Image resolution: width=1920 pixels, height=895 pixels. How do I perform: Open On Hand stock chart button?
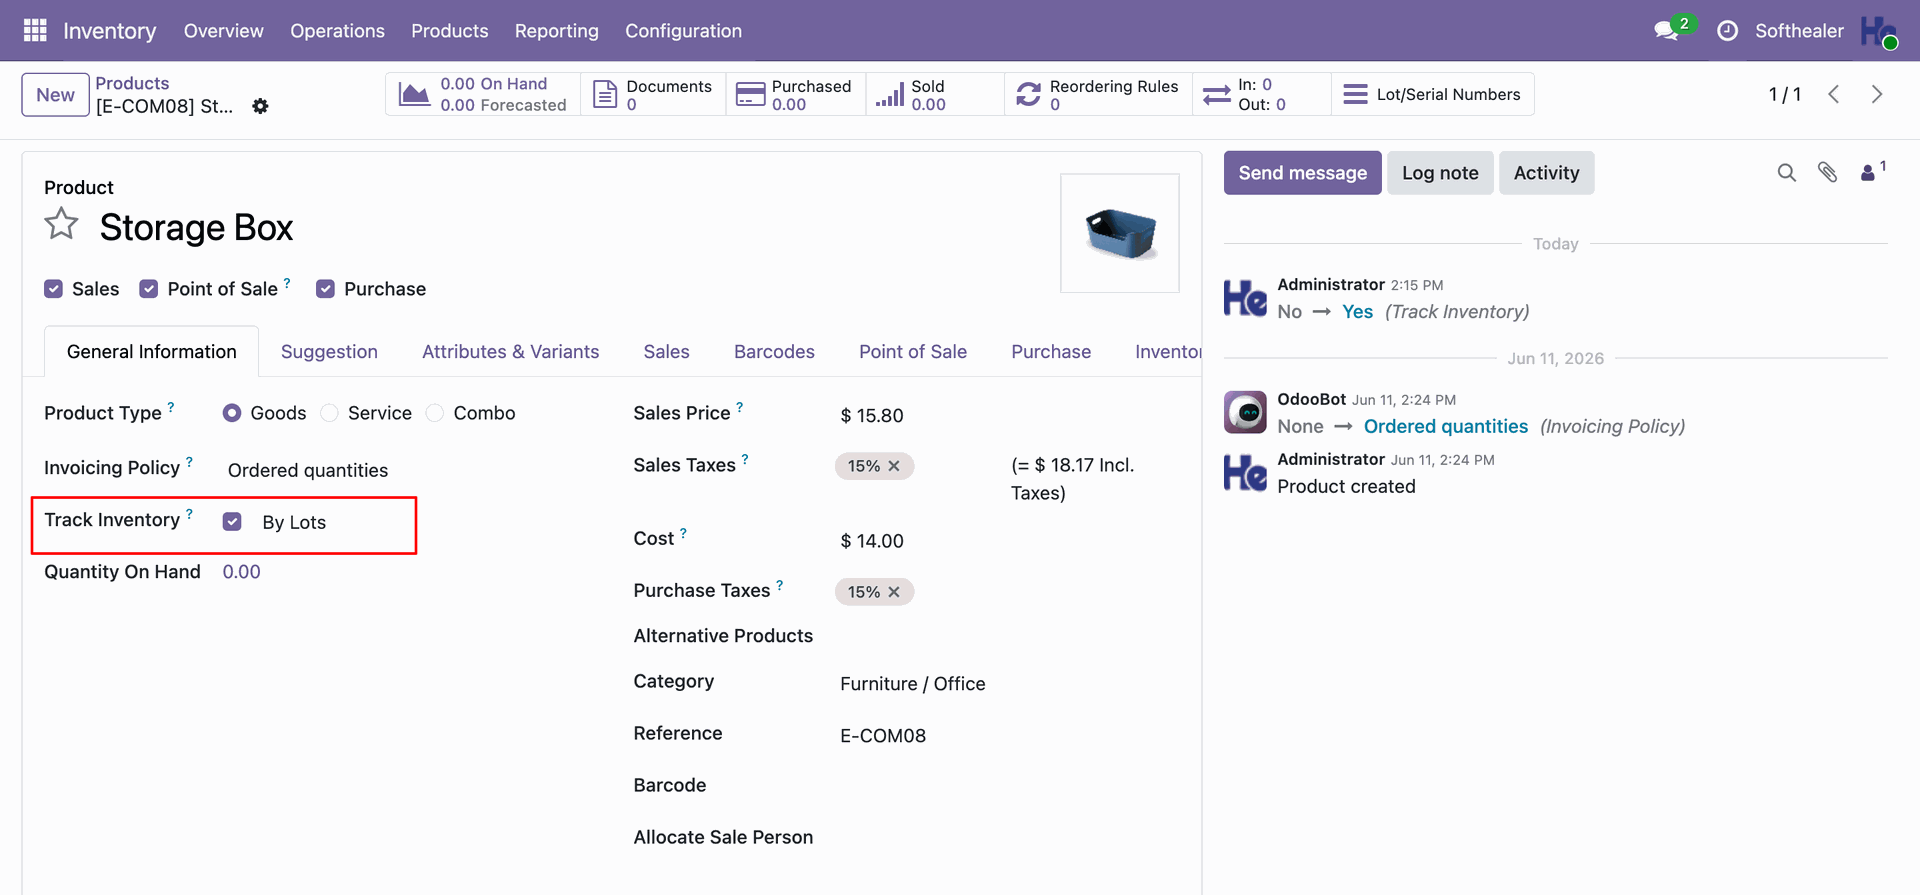483,94
